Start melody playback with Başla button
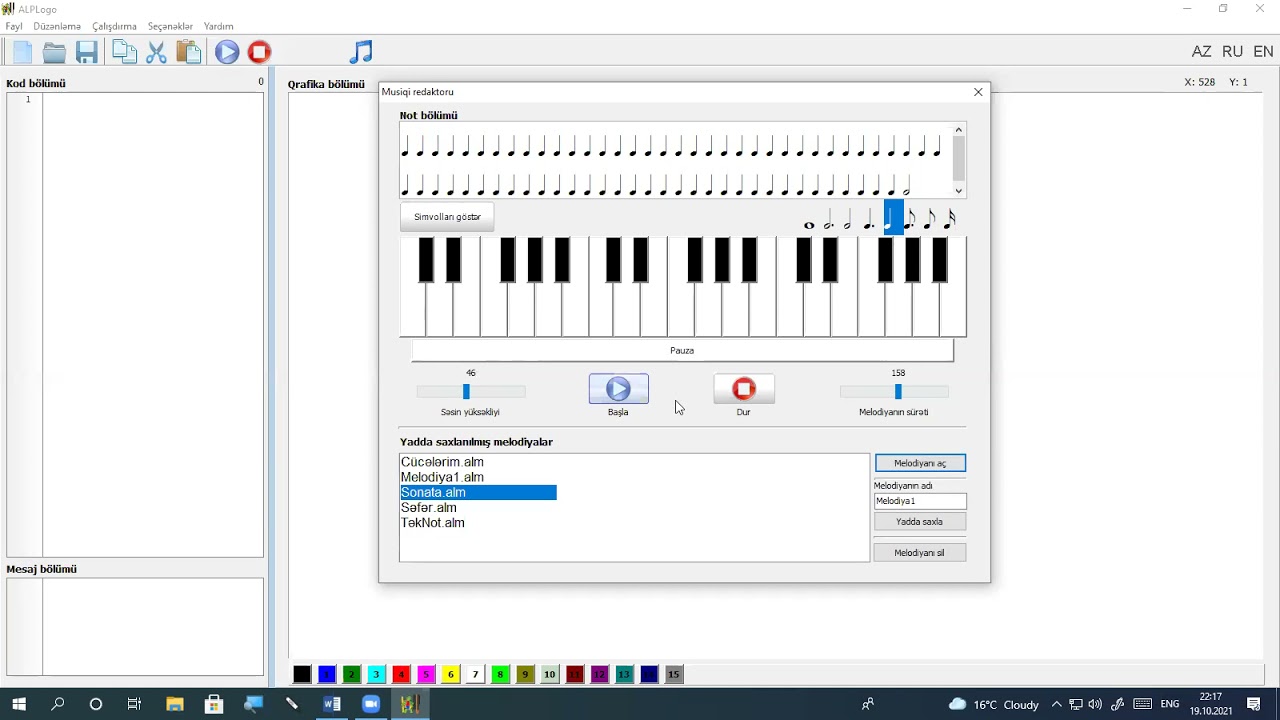 (618, 389)
